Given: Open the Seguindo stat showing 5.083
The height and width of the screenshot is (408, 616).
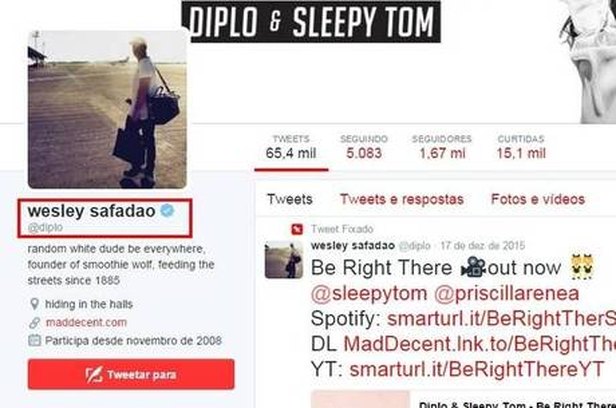Looking at the screenshot, I should [x=364, y=147].
